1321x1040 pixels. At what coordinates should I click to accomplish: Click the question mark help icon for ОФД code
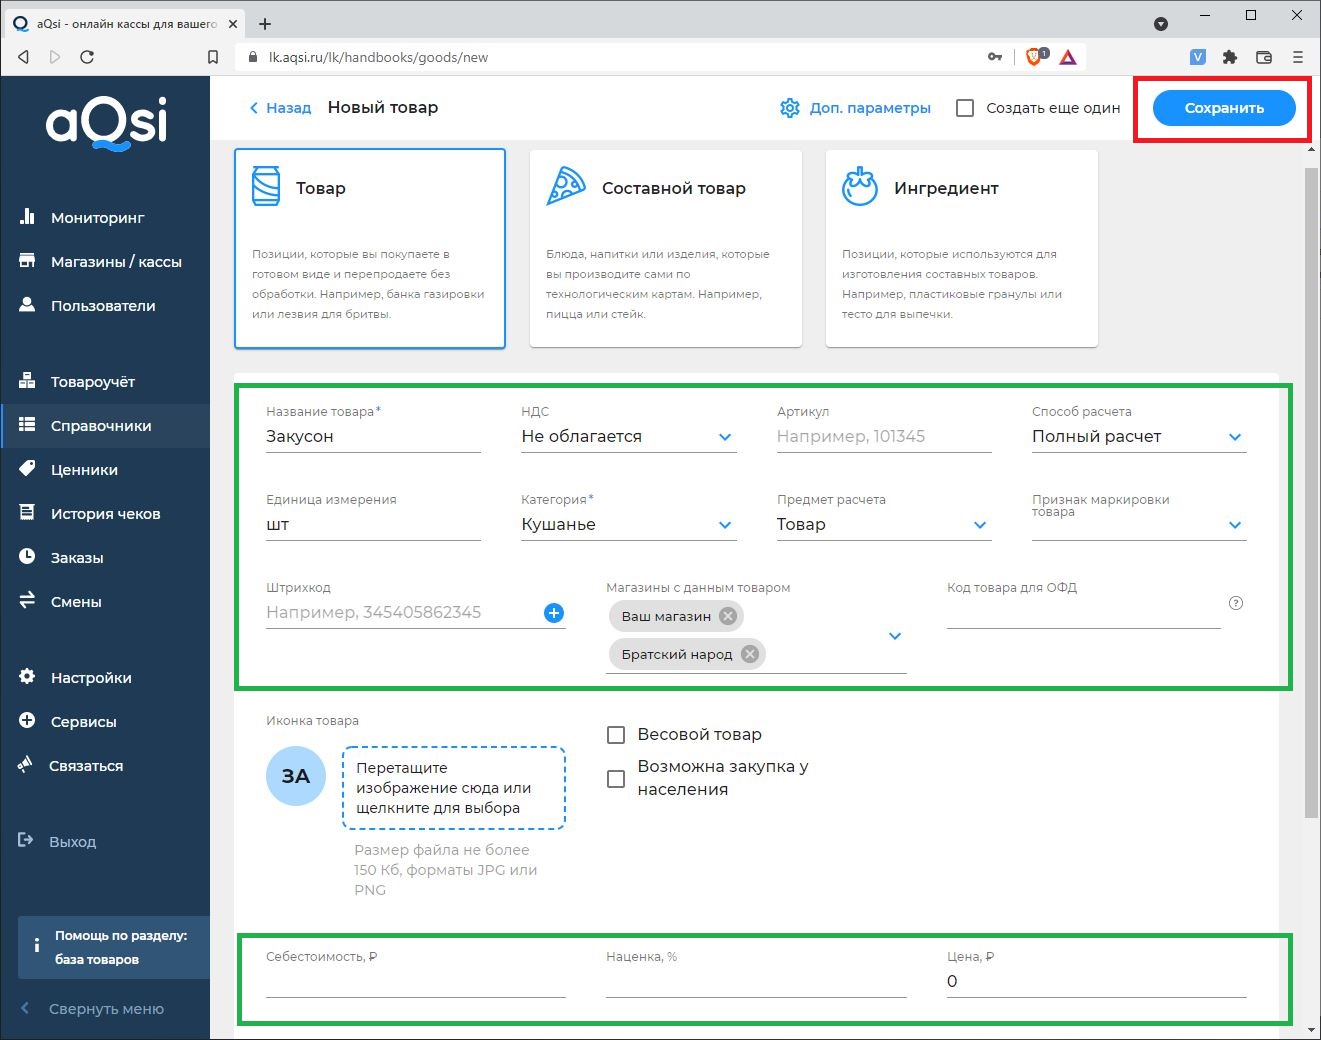point(1236,603)
